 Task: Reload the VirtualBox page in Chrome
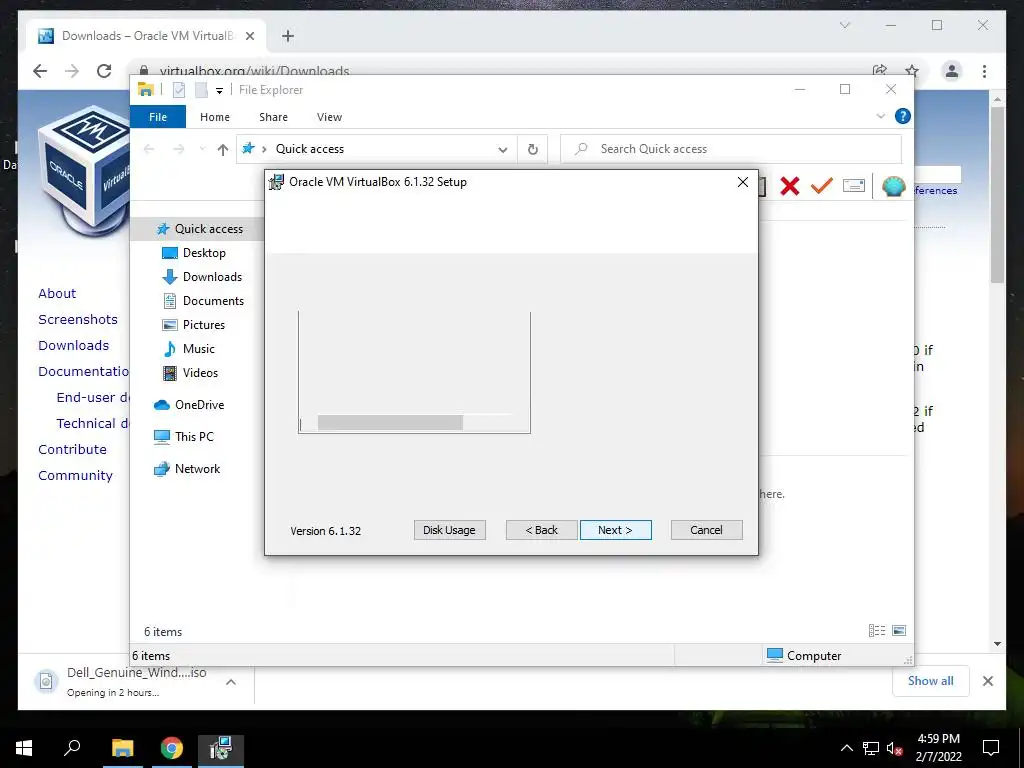click(104, 71)
